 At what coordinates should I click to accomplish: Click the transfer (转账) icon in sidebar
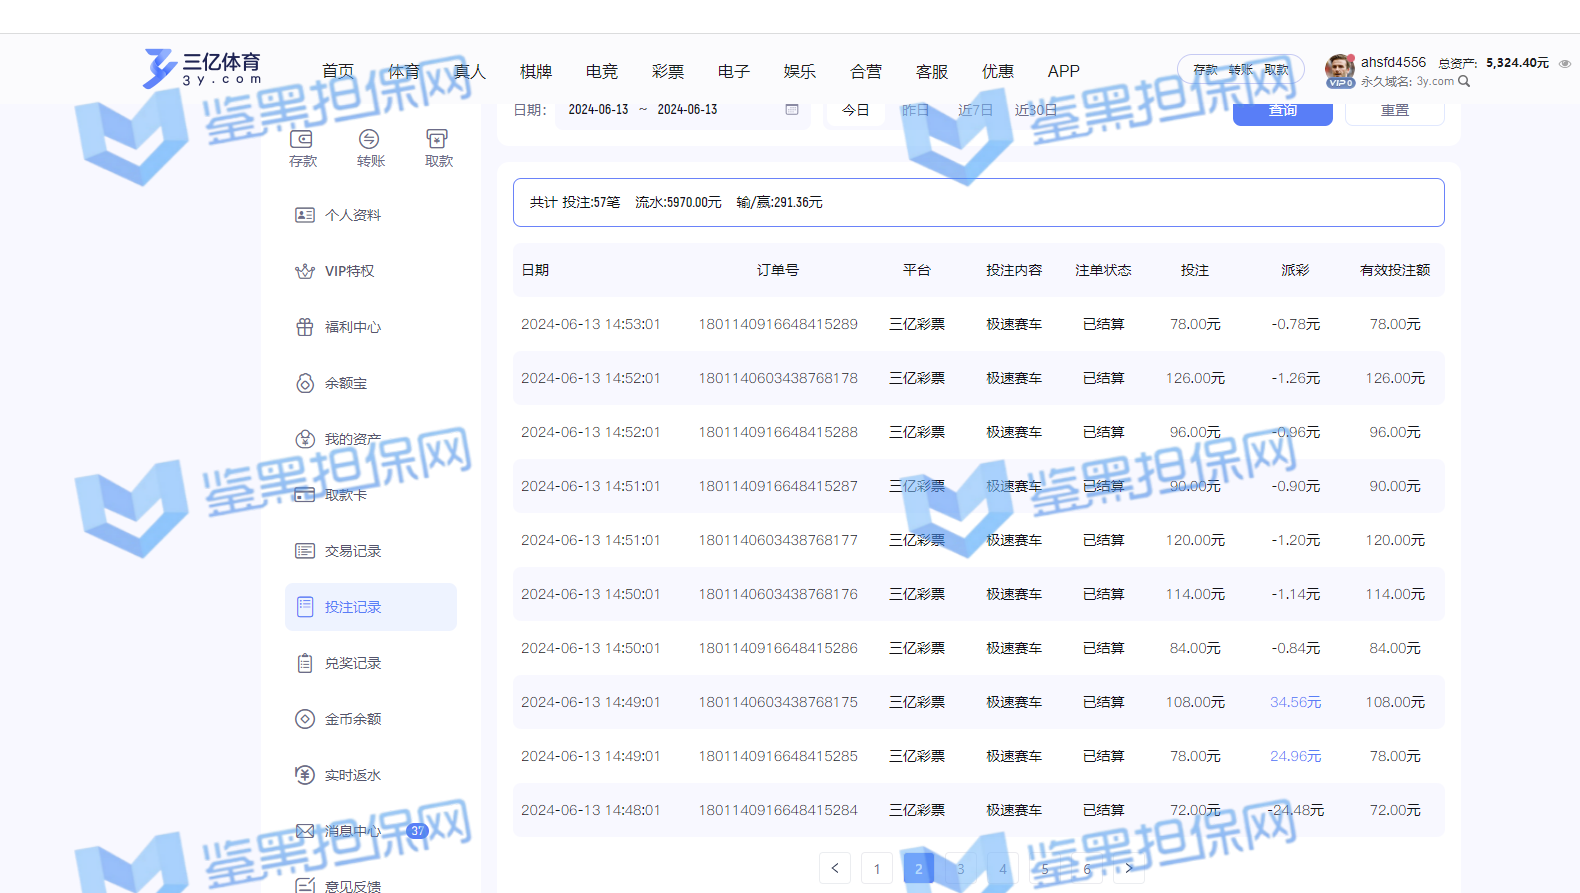point(369,140)
